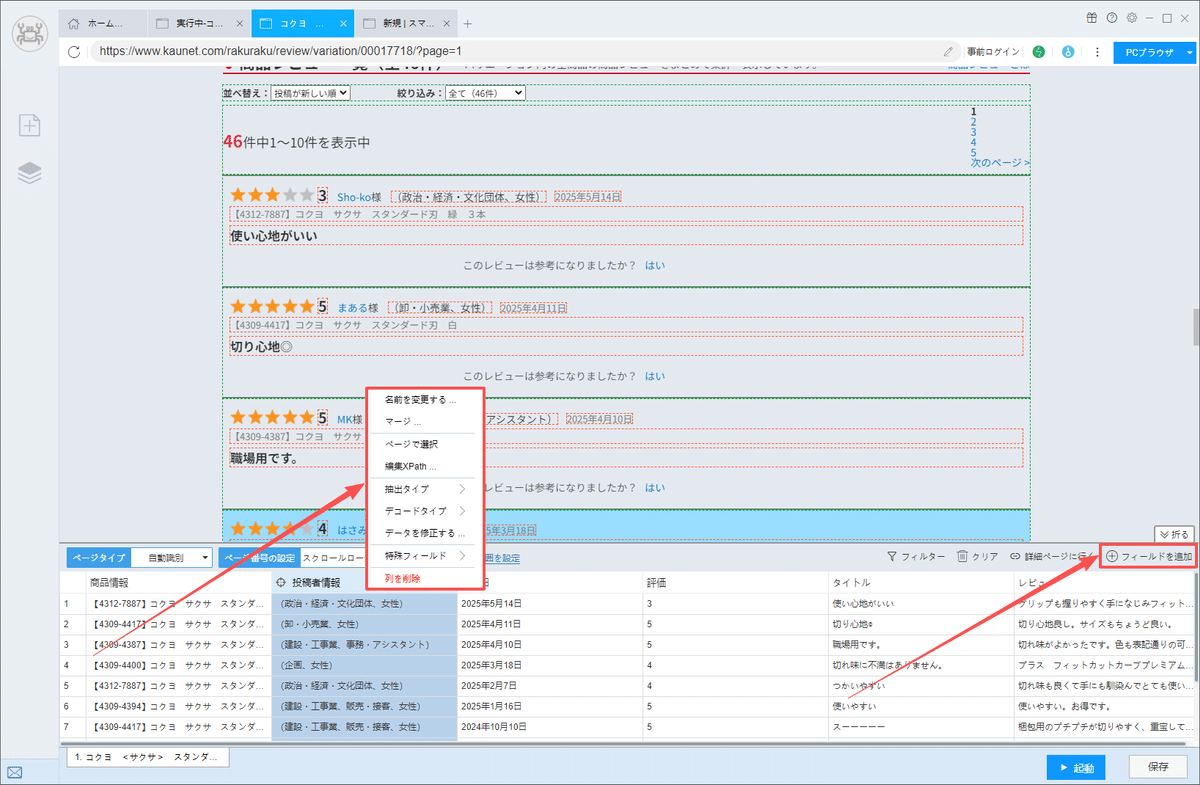Open the 自動識別 page type dropdown
The height and width of the screenshot is (785, 1200).
pyautogui.click(x=172, y=557)
